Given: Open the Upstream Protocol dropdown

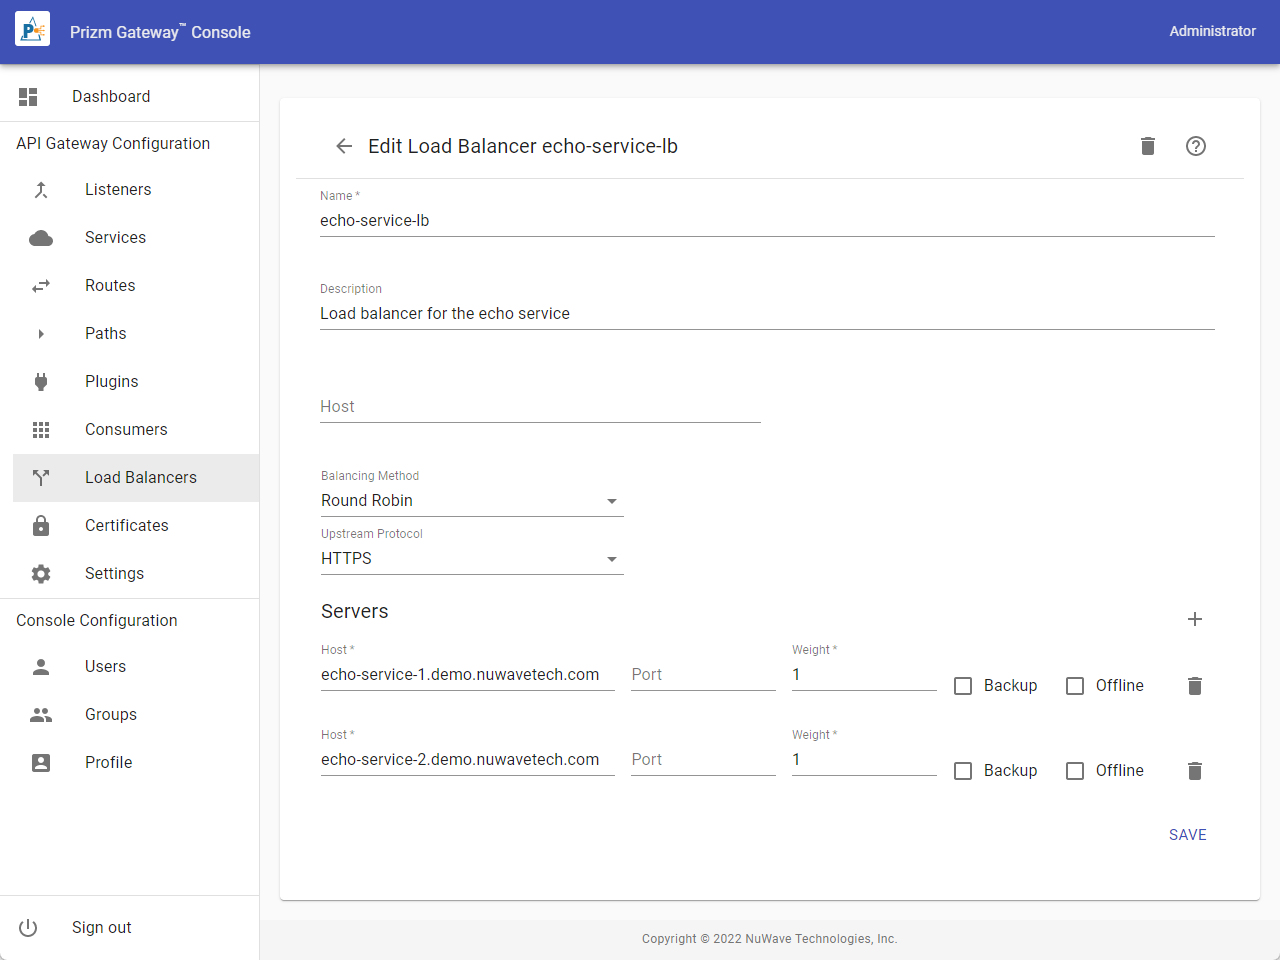Looking at the screenshot, I should pos(471,559).
